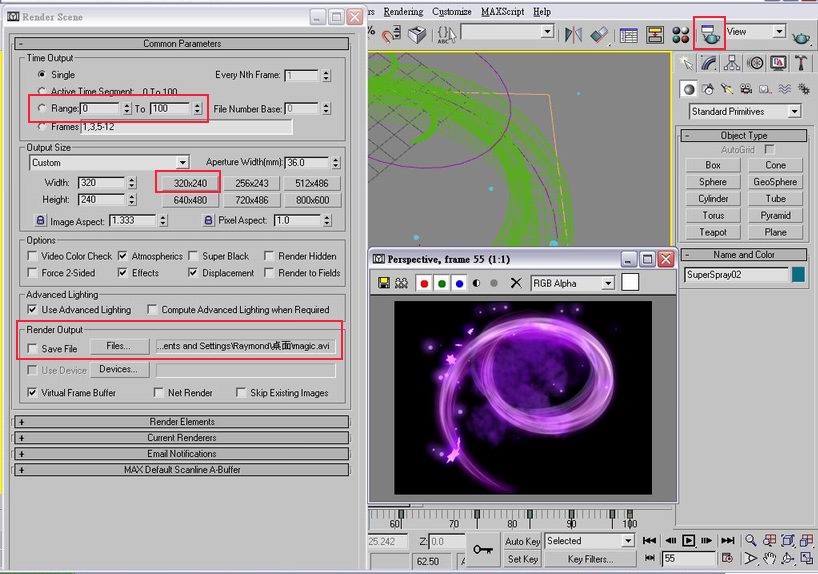818x574 pixels.
Task: Open the MAXScript menu
Action: [x=500, y=11]
